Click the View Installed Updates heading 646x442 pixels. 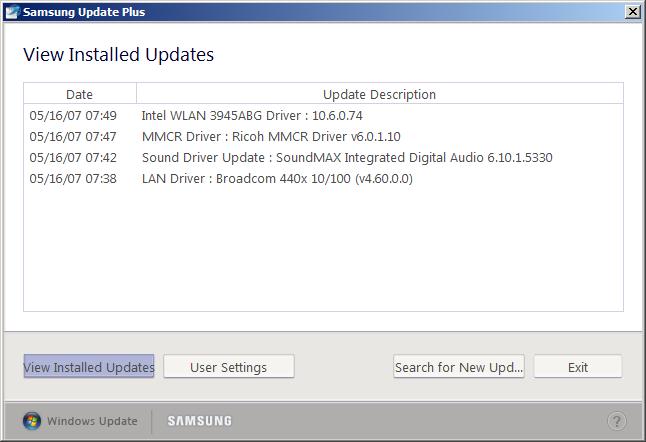(x=119, y=54)
